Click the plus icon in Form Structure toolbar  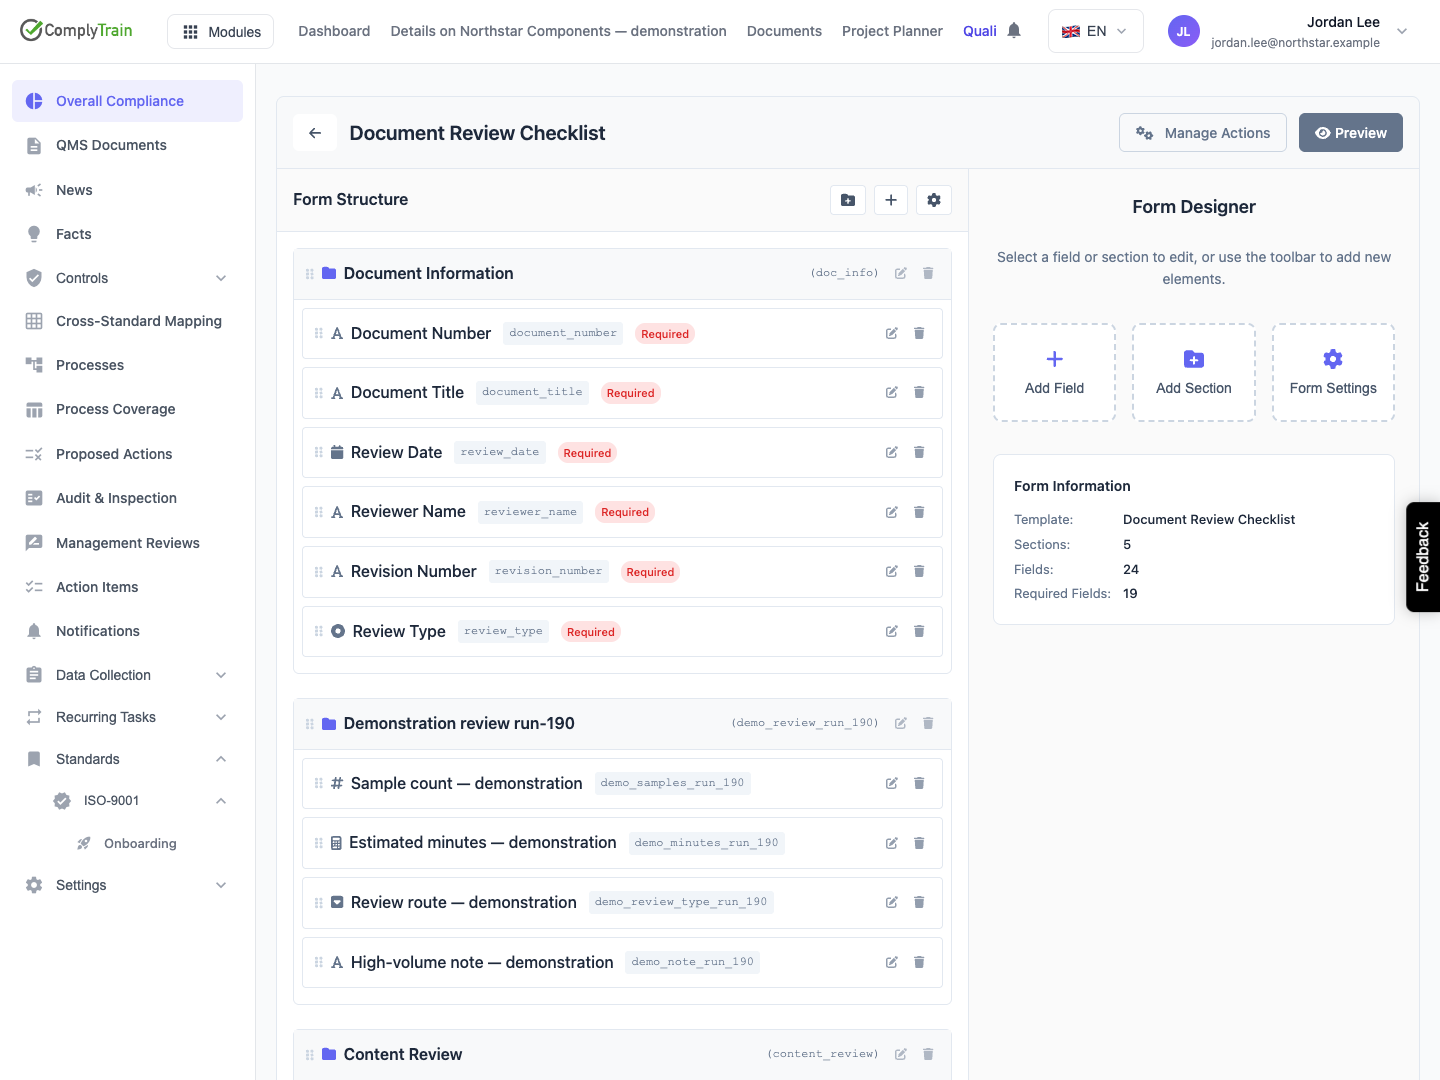[x=891, y=200]
